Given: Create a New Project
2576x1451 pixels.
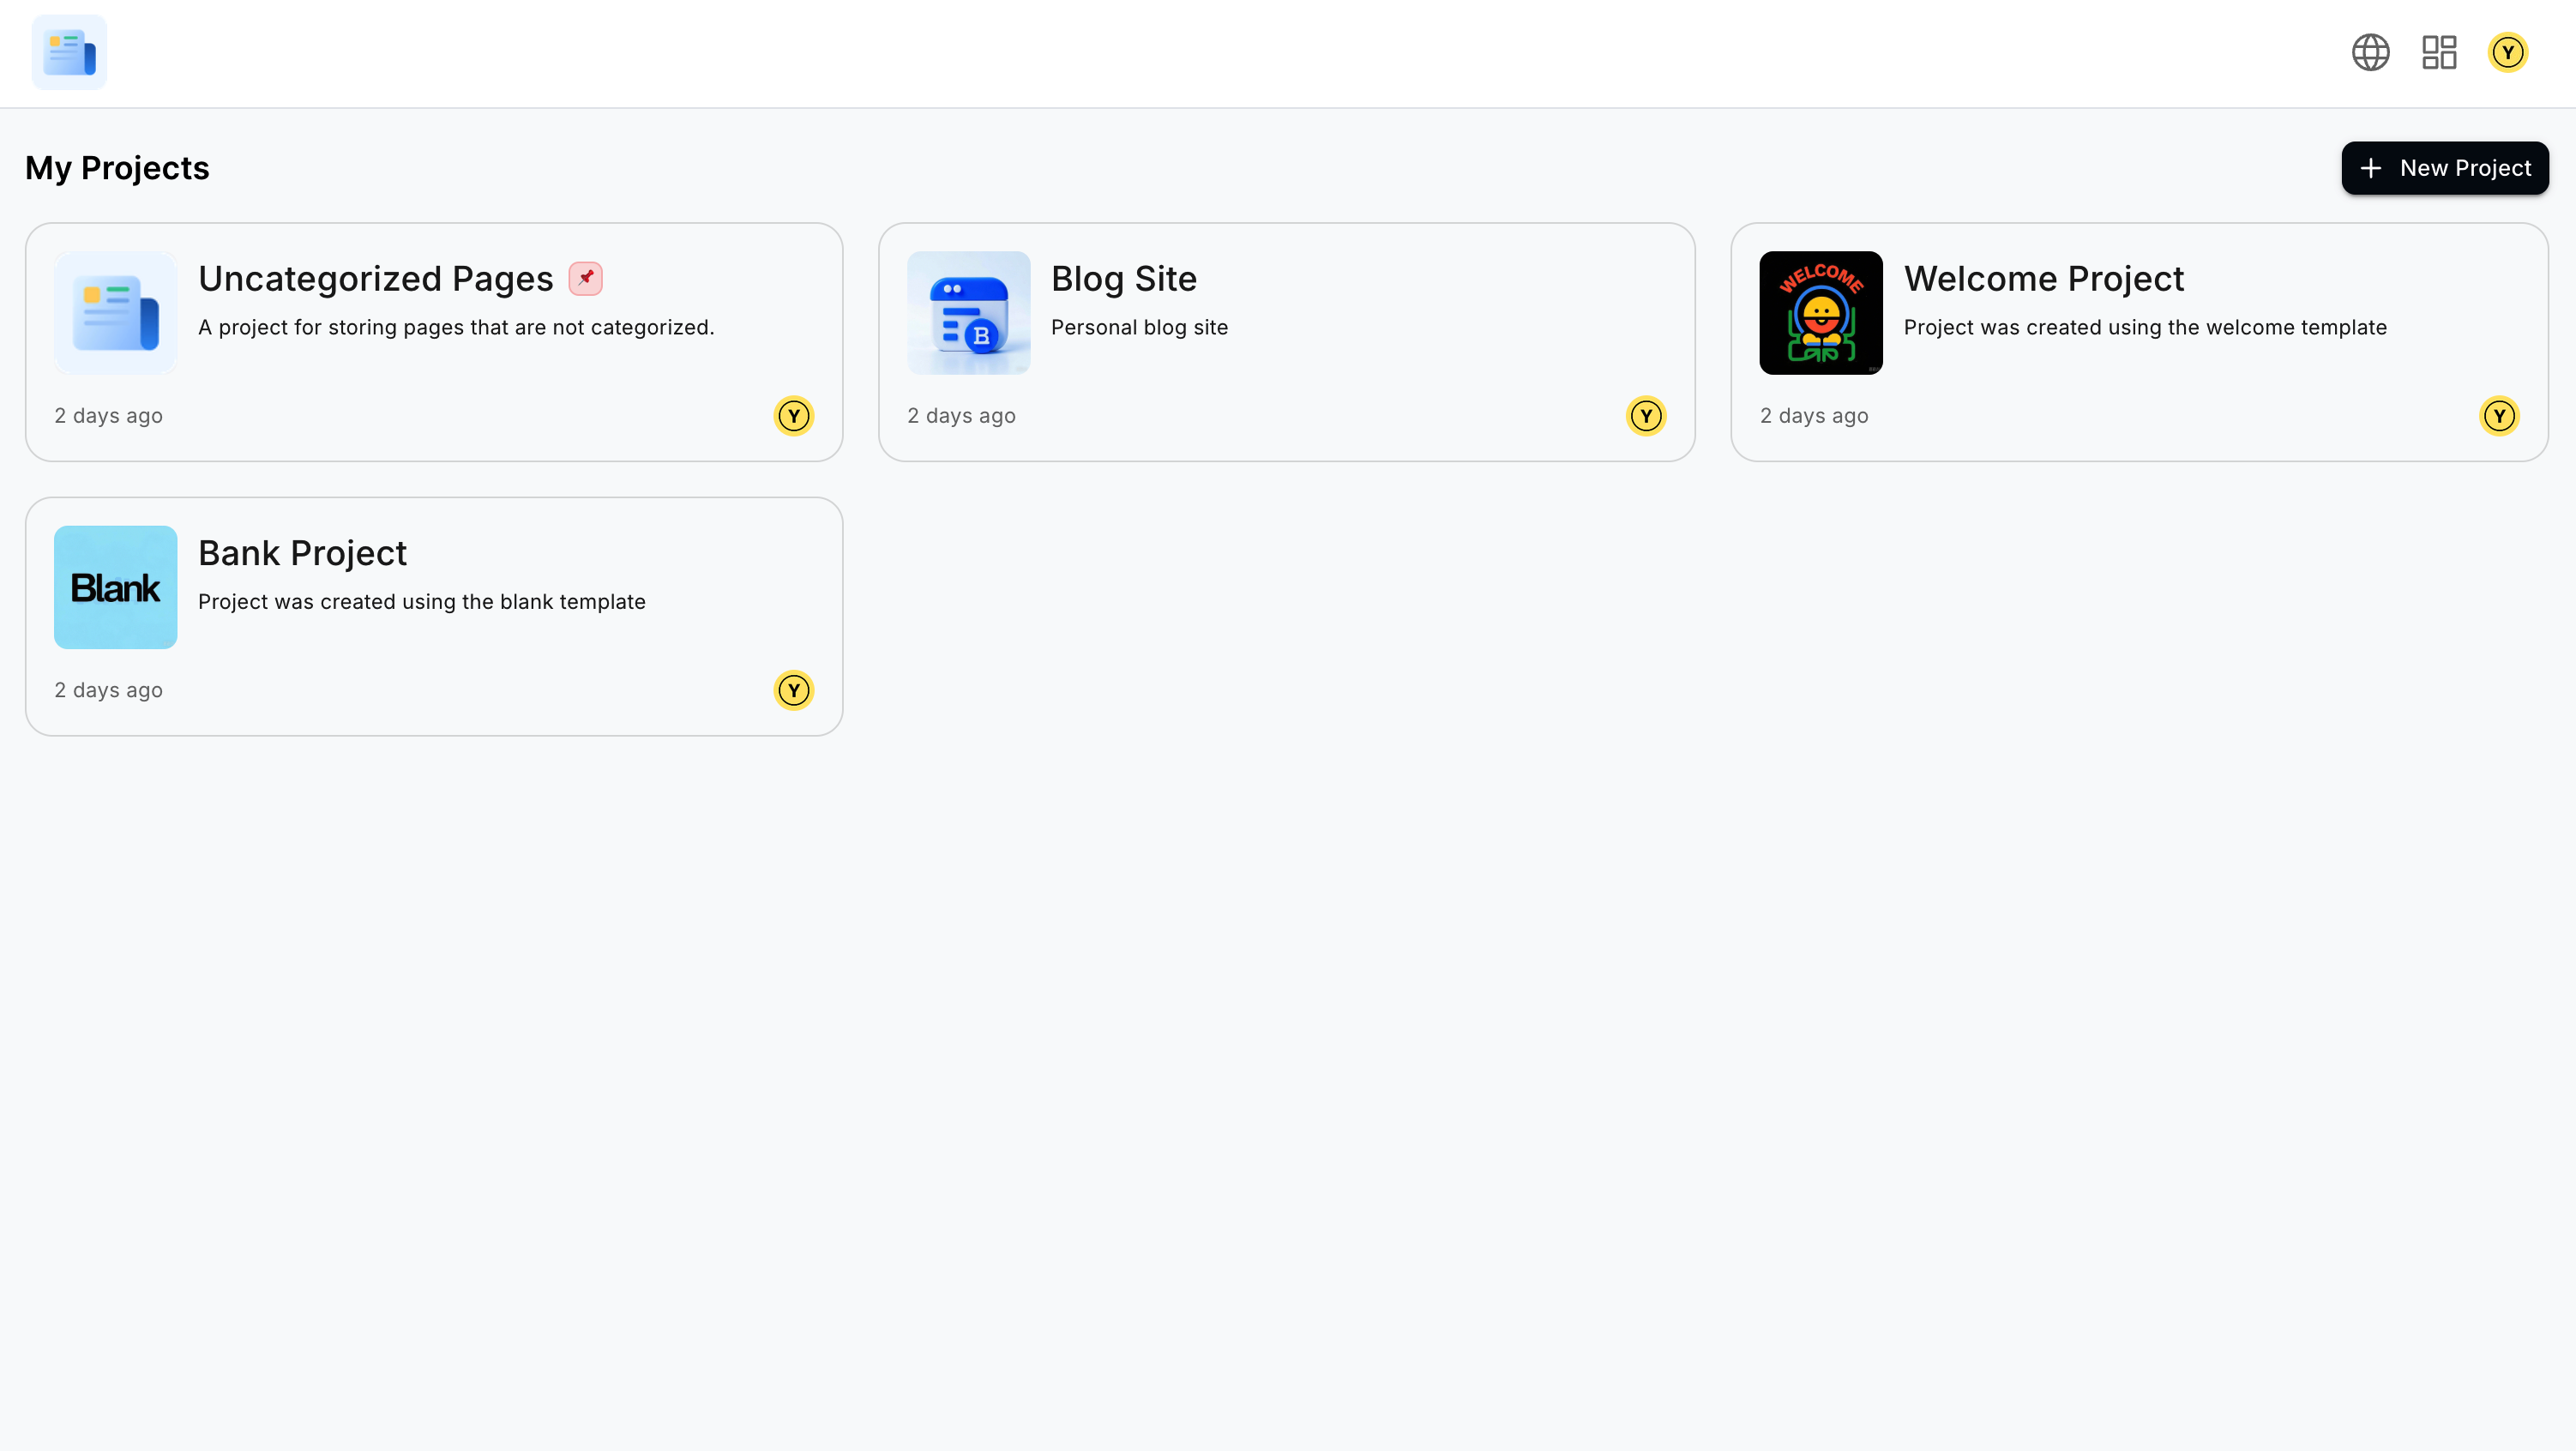Looking at the screenshot, I should click(2445, 168).
